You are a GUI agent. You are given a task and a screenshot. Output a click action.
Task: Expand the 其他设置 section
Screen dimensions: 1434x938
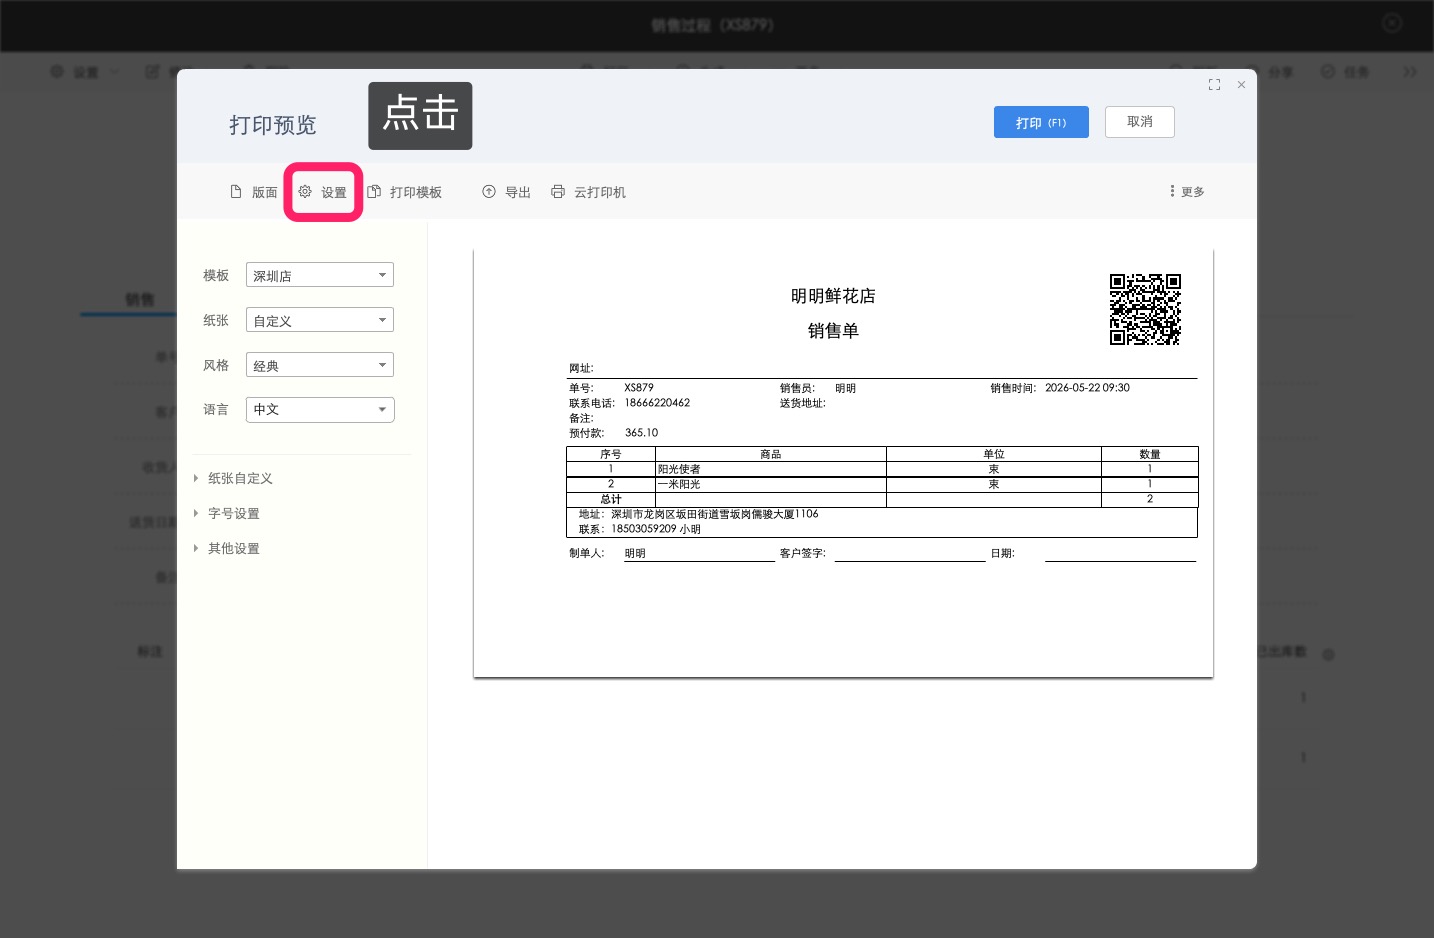click(227, 548)
